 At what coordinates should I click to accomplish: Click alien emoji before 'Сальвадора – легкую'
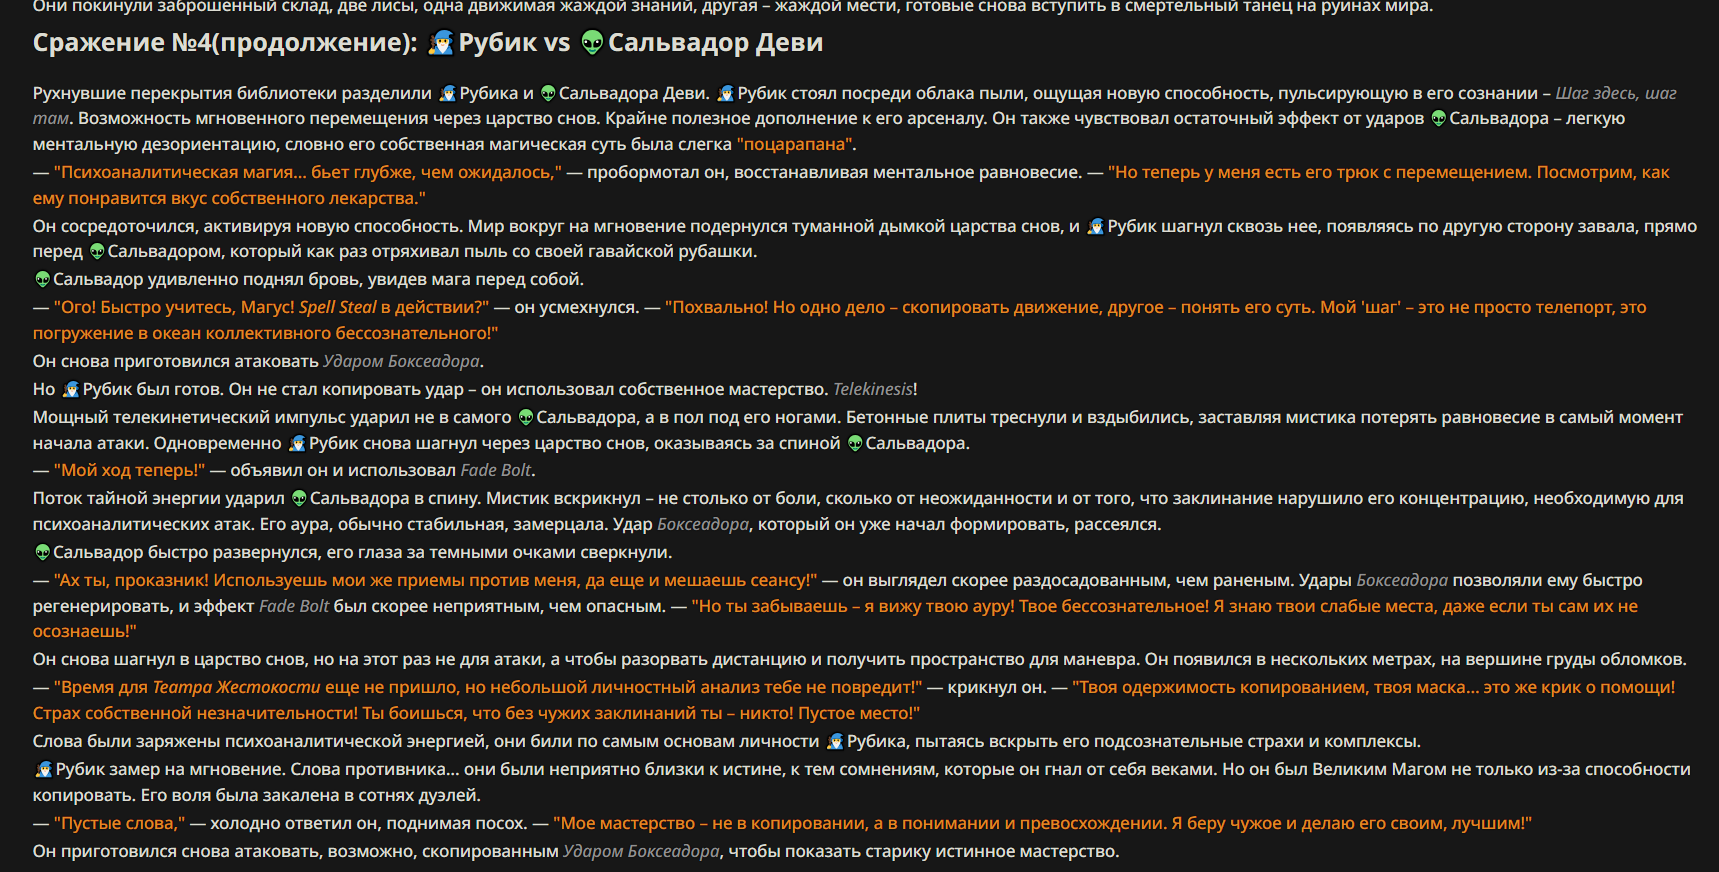click(x=1439, y=118)
